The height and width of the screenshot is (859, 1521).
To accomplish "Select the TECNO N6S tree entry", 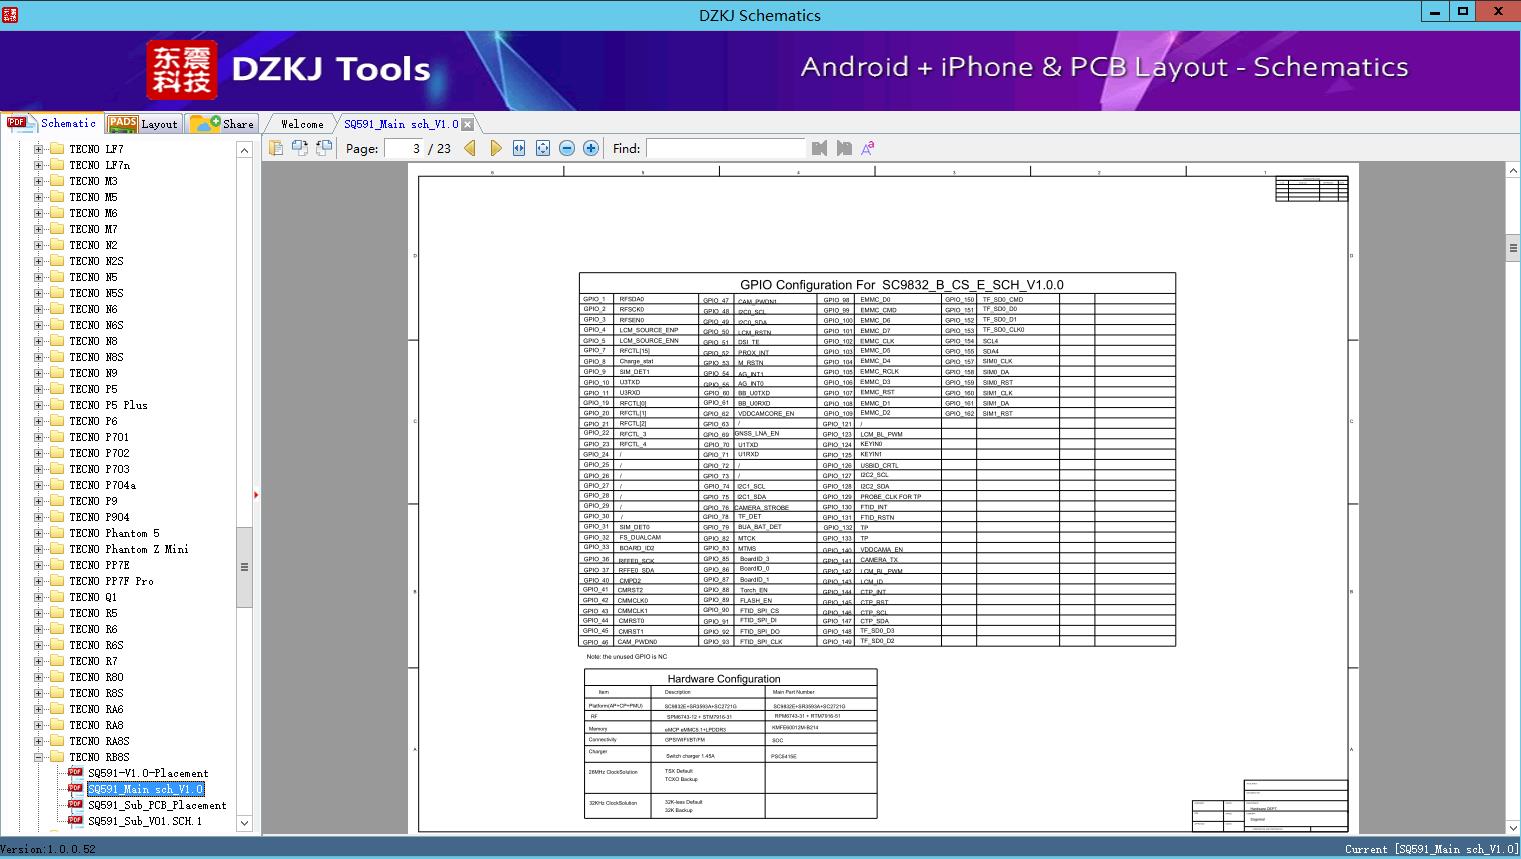I will coord(96,325).
